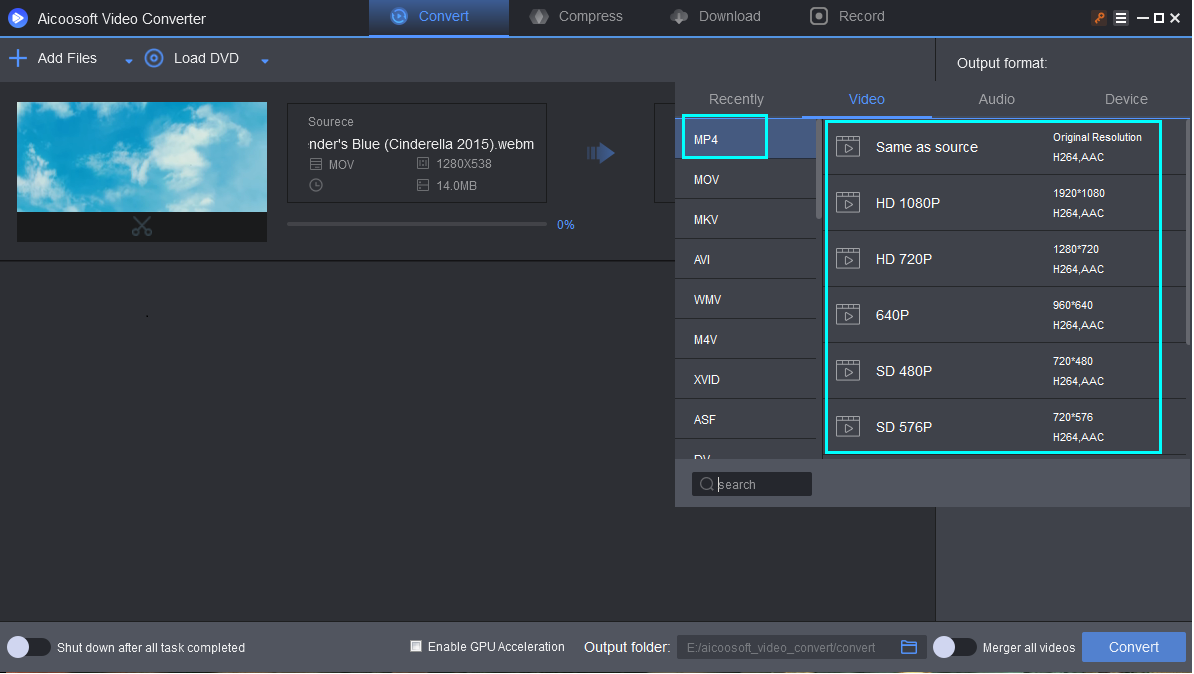Choose the Same as source preset

pos(1004,147)
